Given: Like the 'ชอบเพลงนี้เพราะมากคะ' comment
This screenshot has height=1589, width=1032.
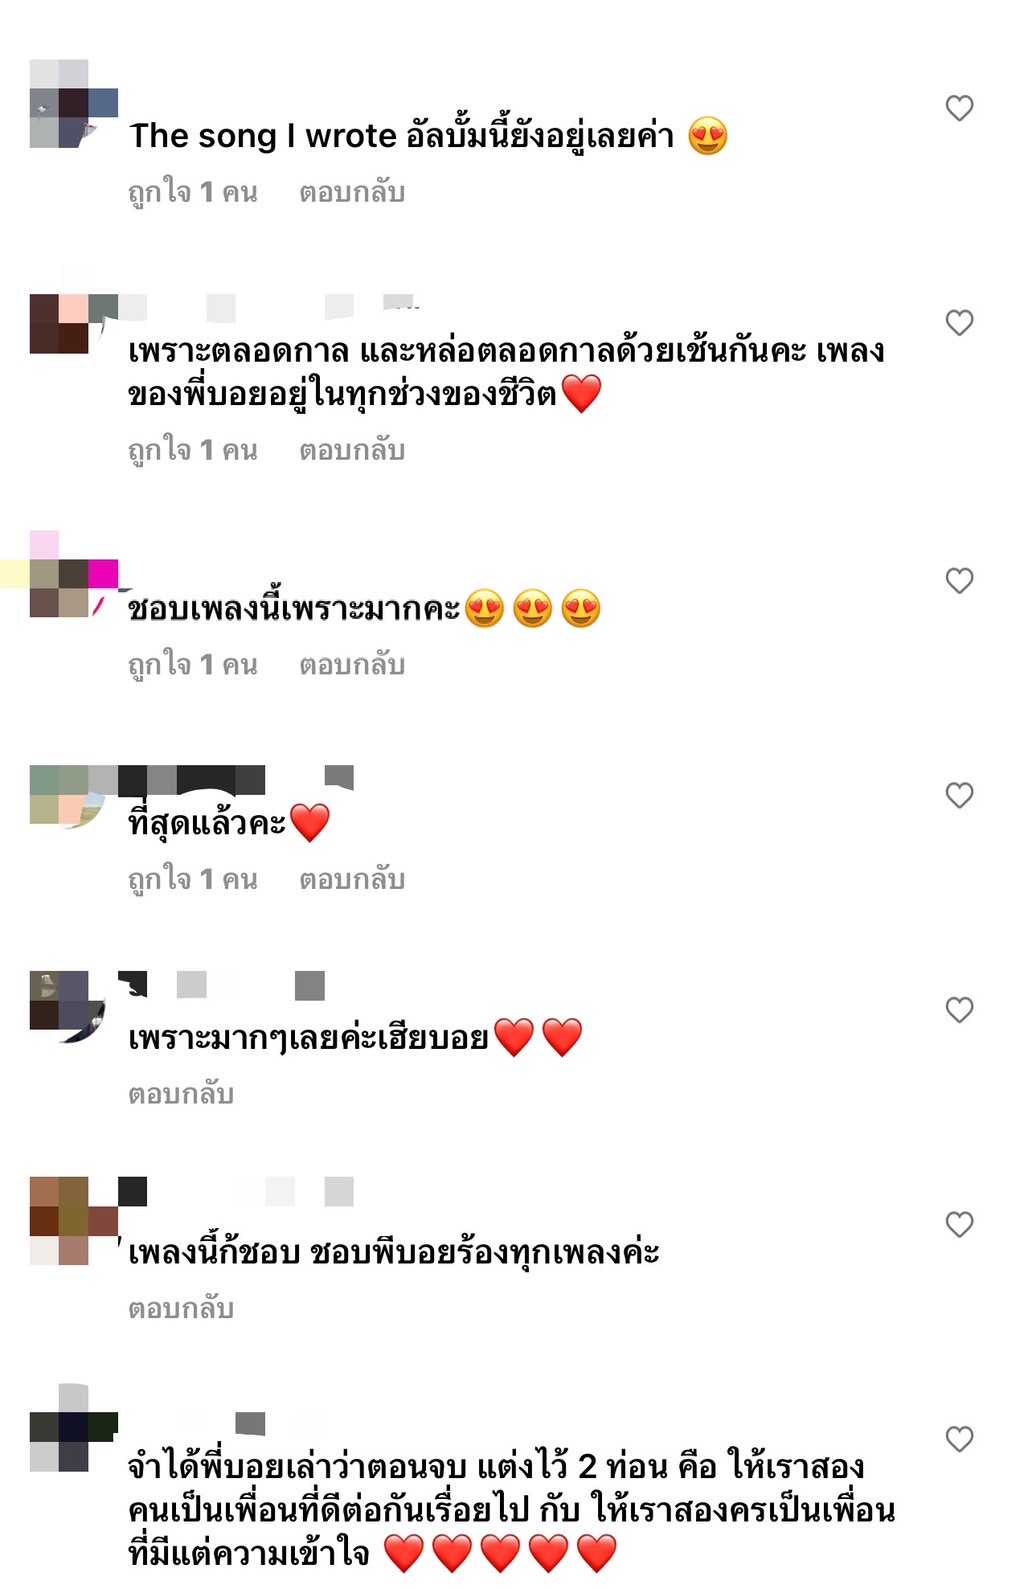Looking at the screenshot, I should point(959,580).
